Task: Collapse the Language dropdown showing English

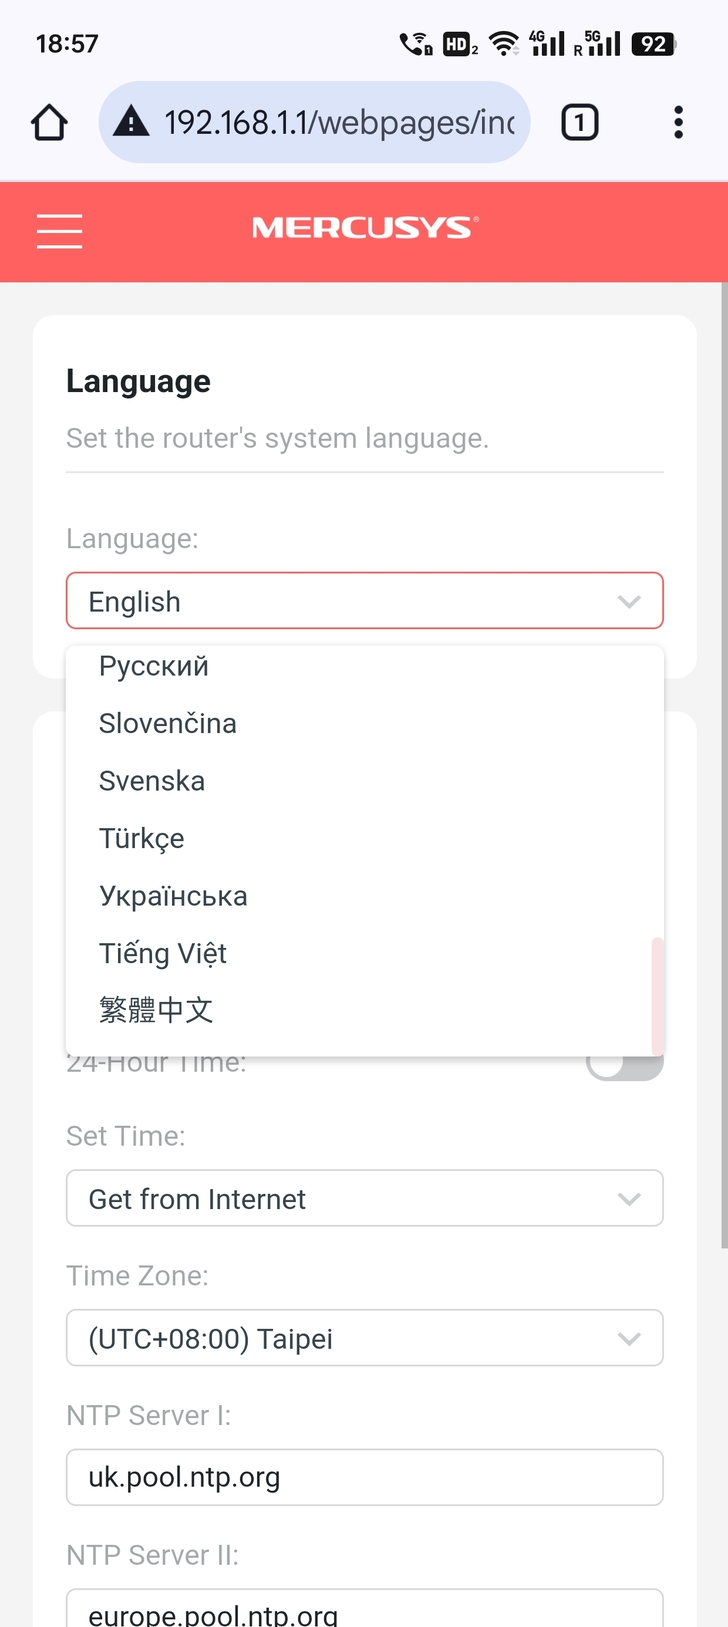Action: click(365, 601)
